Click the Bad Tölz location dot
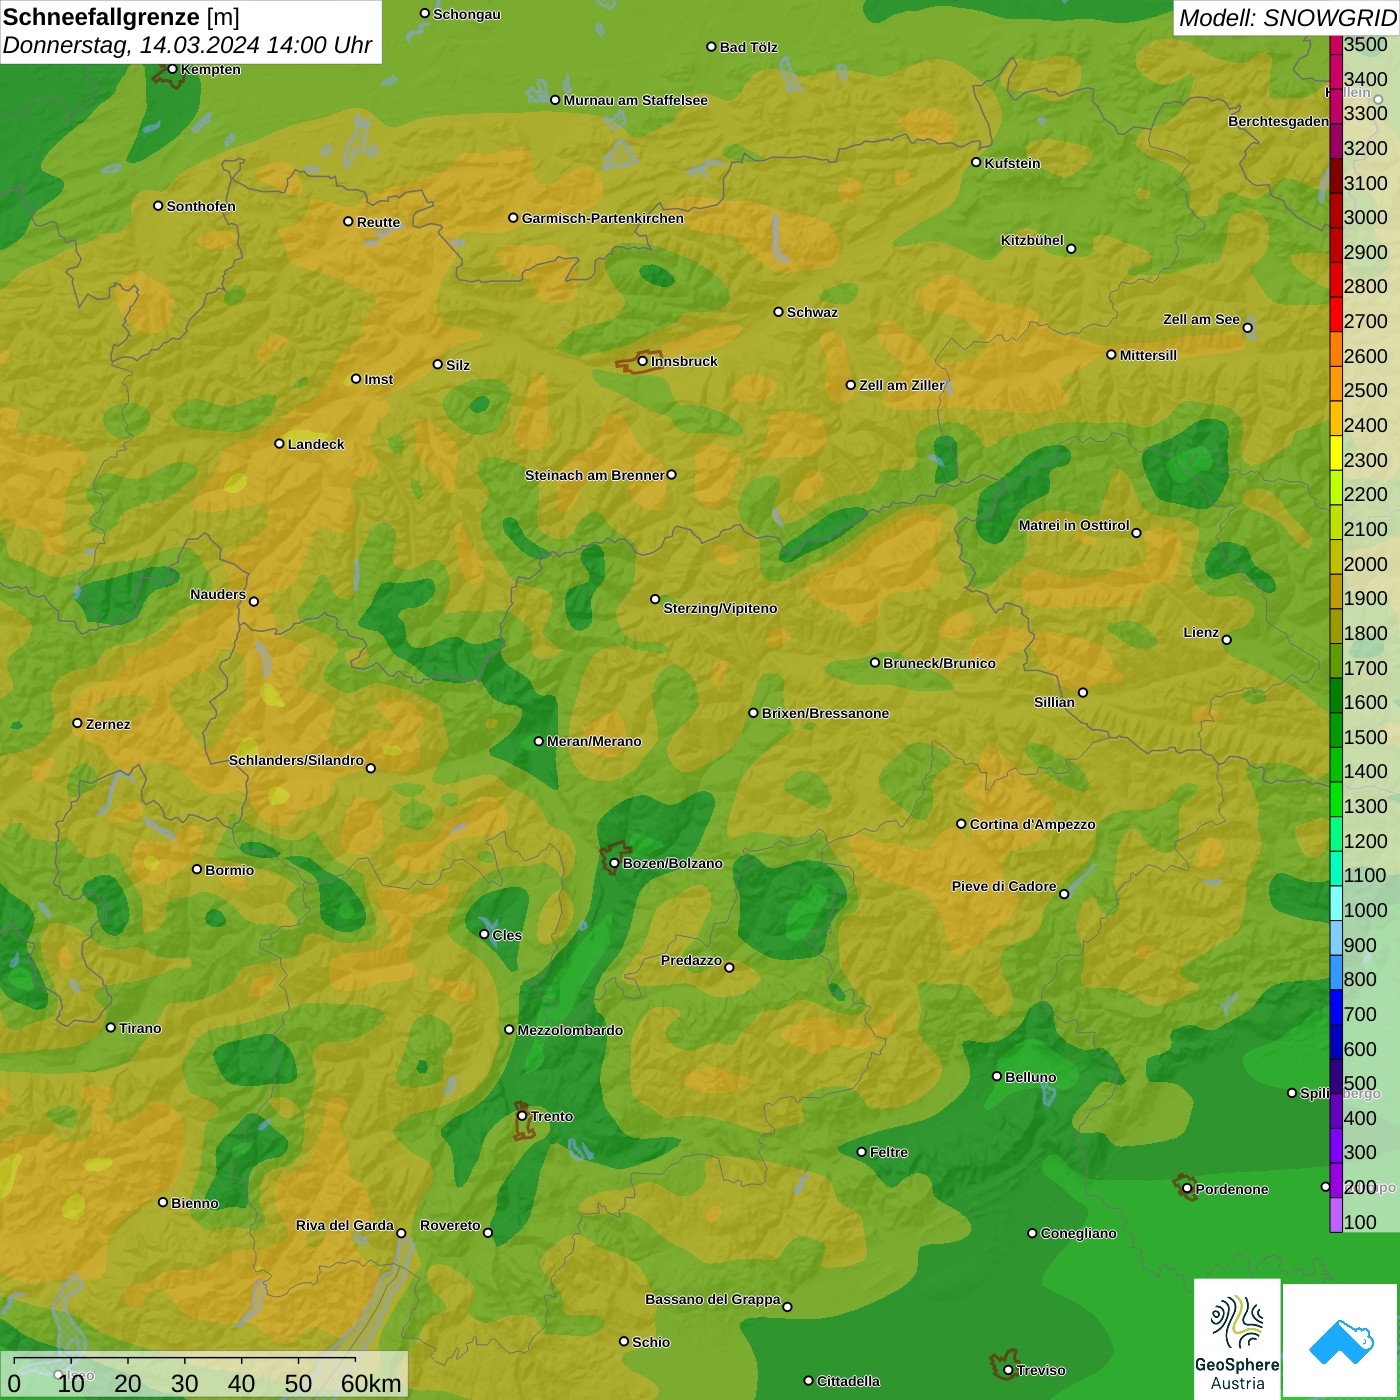 pos(711,47)
